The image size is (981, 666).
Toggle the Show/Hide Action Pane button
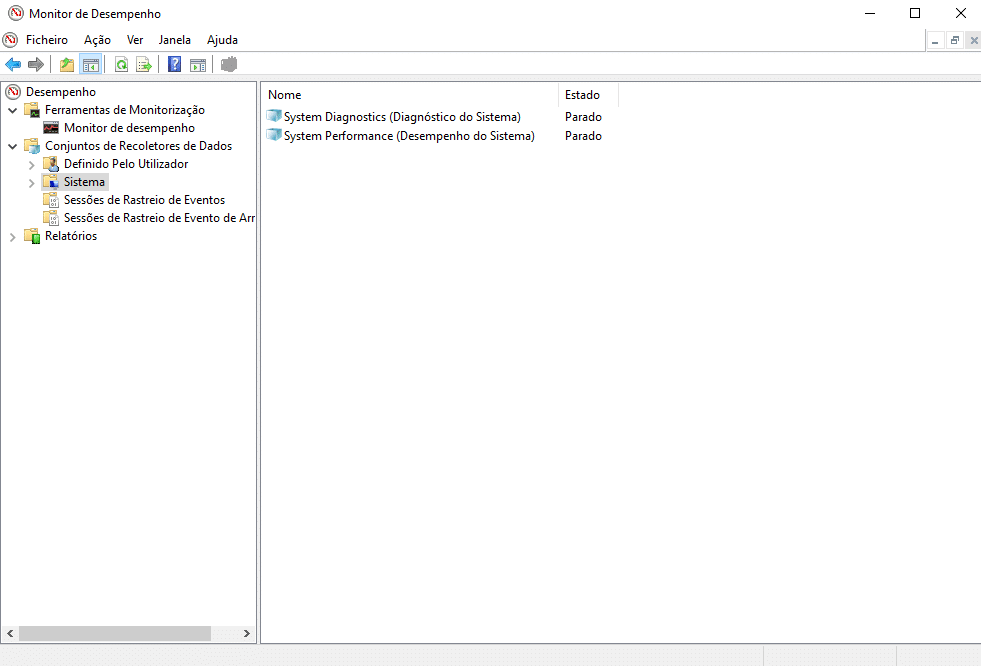pos(198,65)
